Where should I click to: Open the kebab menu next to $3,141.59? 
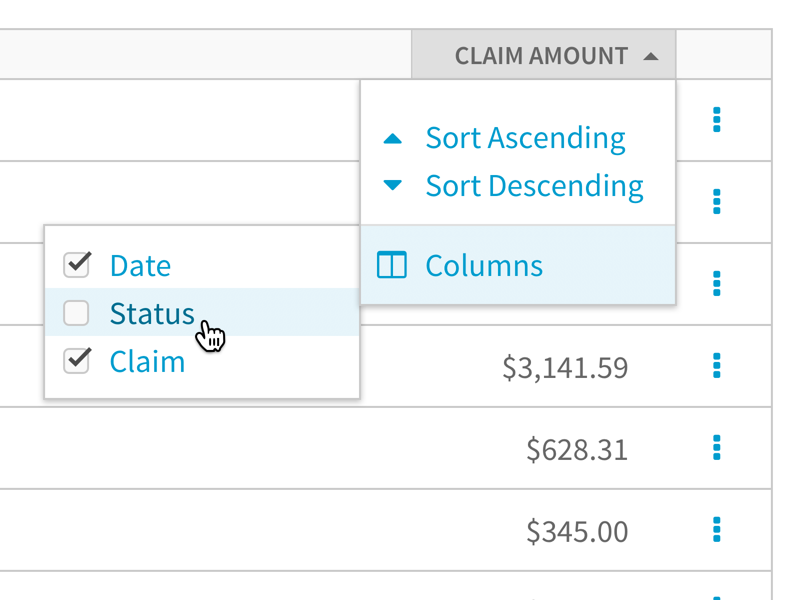(x=718, y=367)
